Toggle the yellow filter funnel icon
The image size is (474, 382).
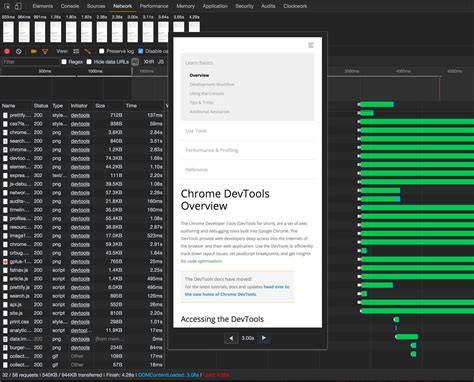click(45, 51)
